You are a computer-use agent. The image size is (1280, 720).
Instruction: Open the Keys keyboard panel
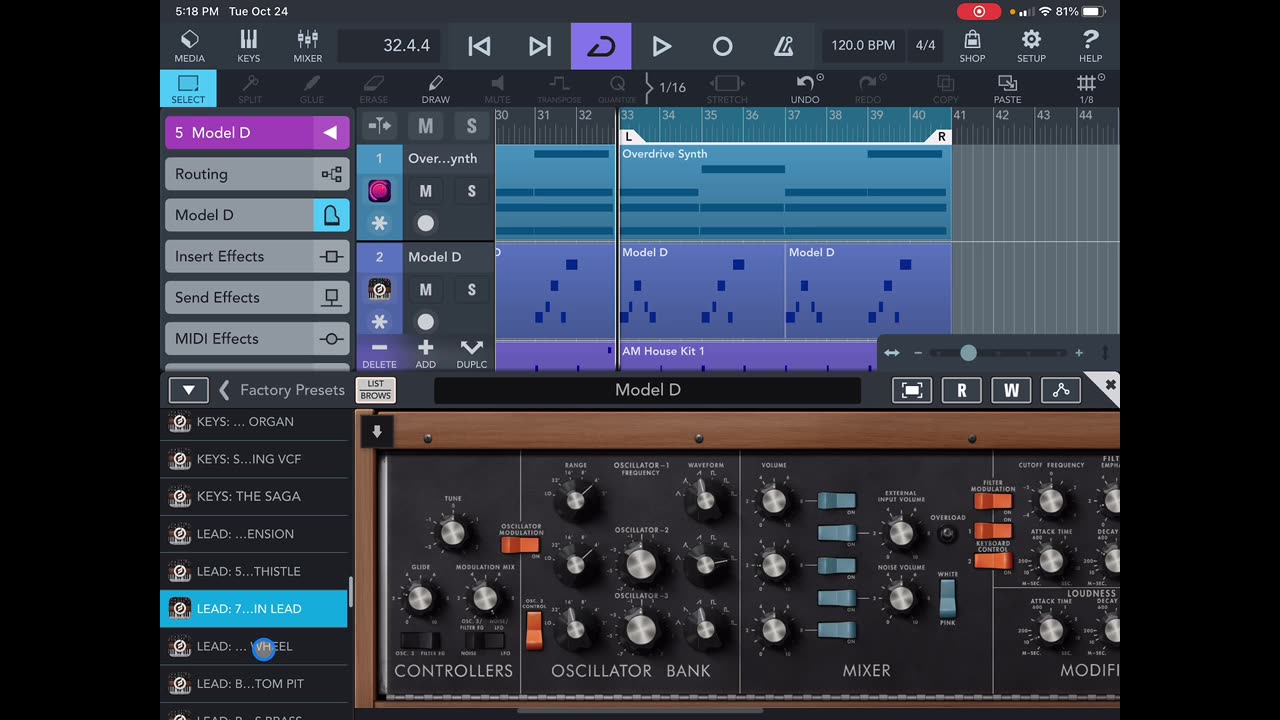pos(248,46)
